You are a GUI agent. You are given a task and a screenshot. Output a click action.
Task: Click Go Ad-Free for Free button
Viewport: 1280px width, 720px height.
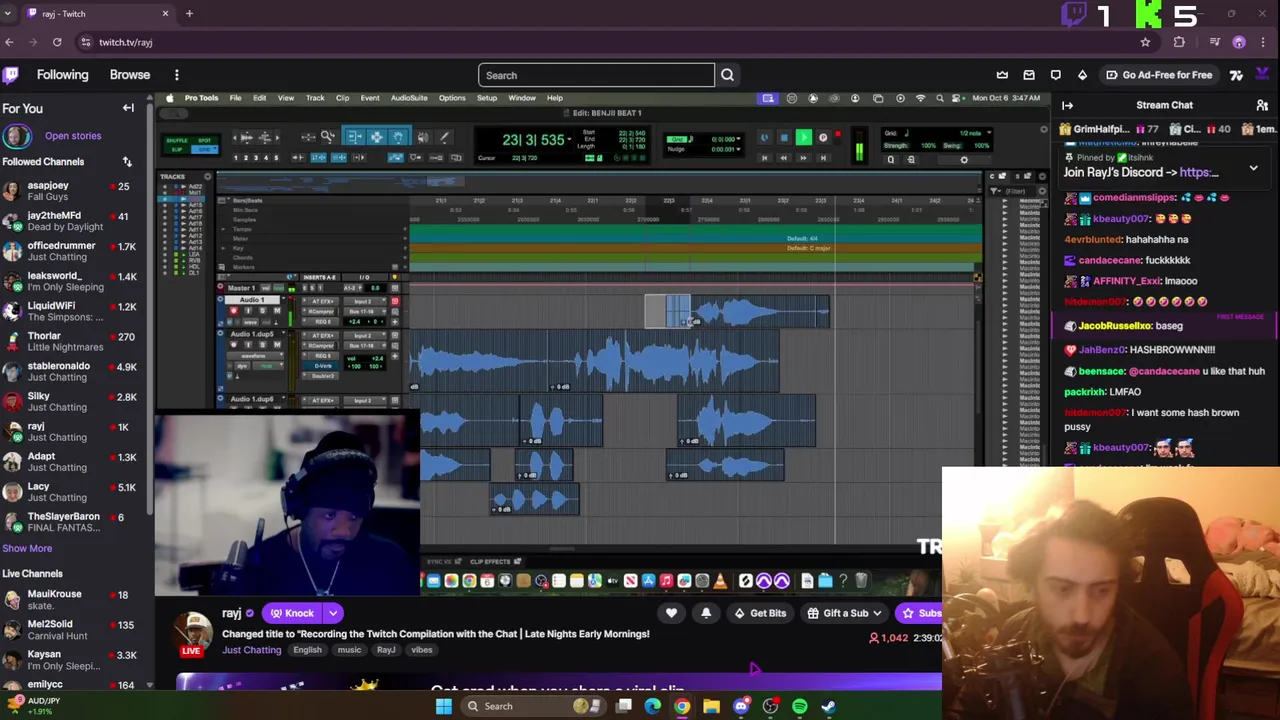point(1158,75)
